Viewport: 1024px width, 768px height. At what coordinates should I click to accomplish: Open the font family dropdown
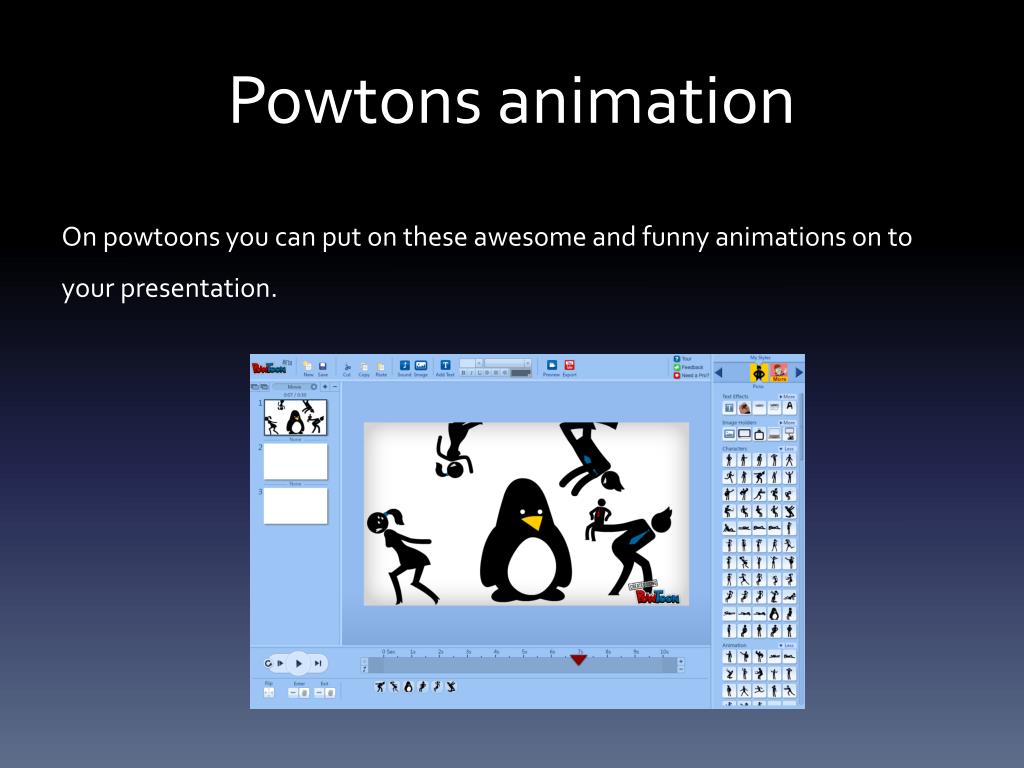tap(528, 364)
